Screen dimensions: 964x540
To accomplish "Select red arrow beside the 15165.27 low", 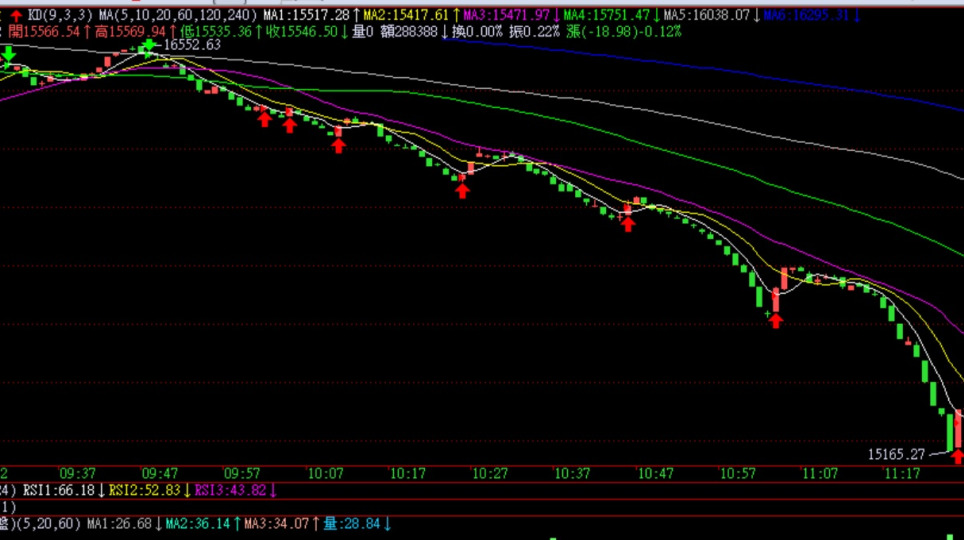I will [958, 458].
